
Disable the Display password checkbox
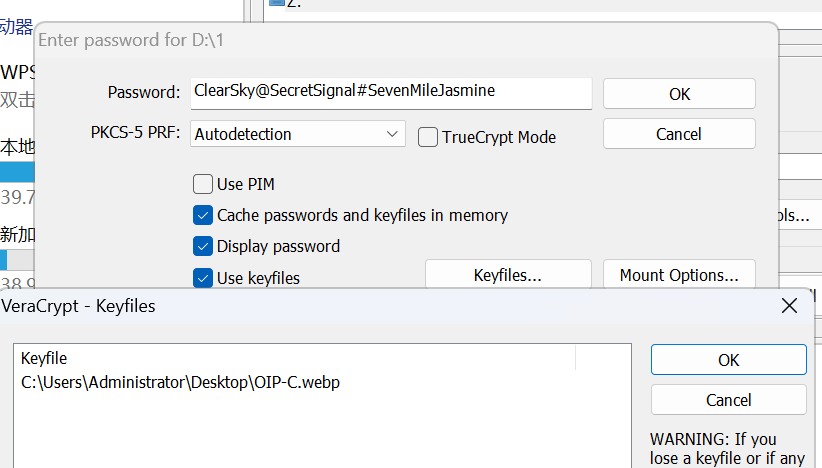tap(203, 246)
